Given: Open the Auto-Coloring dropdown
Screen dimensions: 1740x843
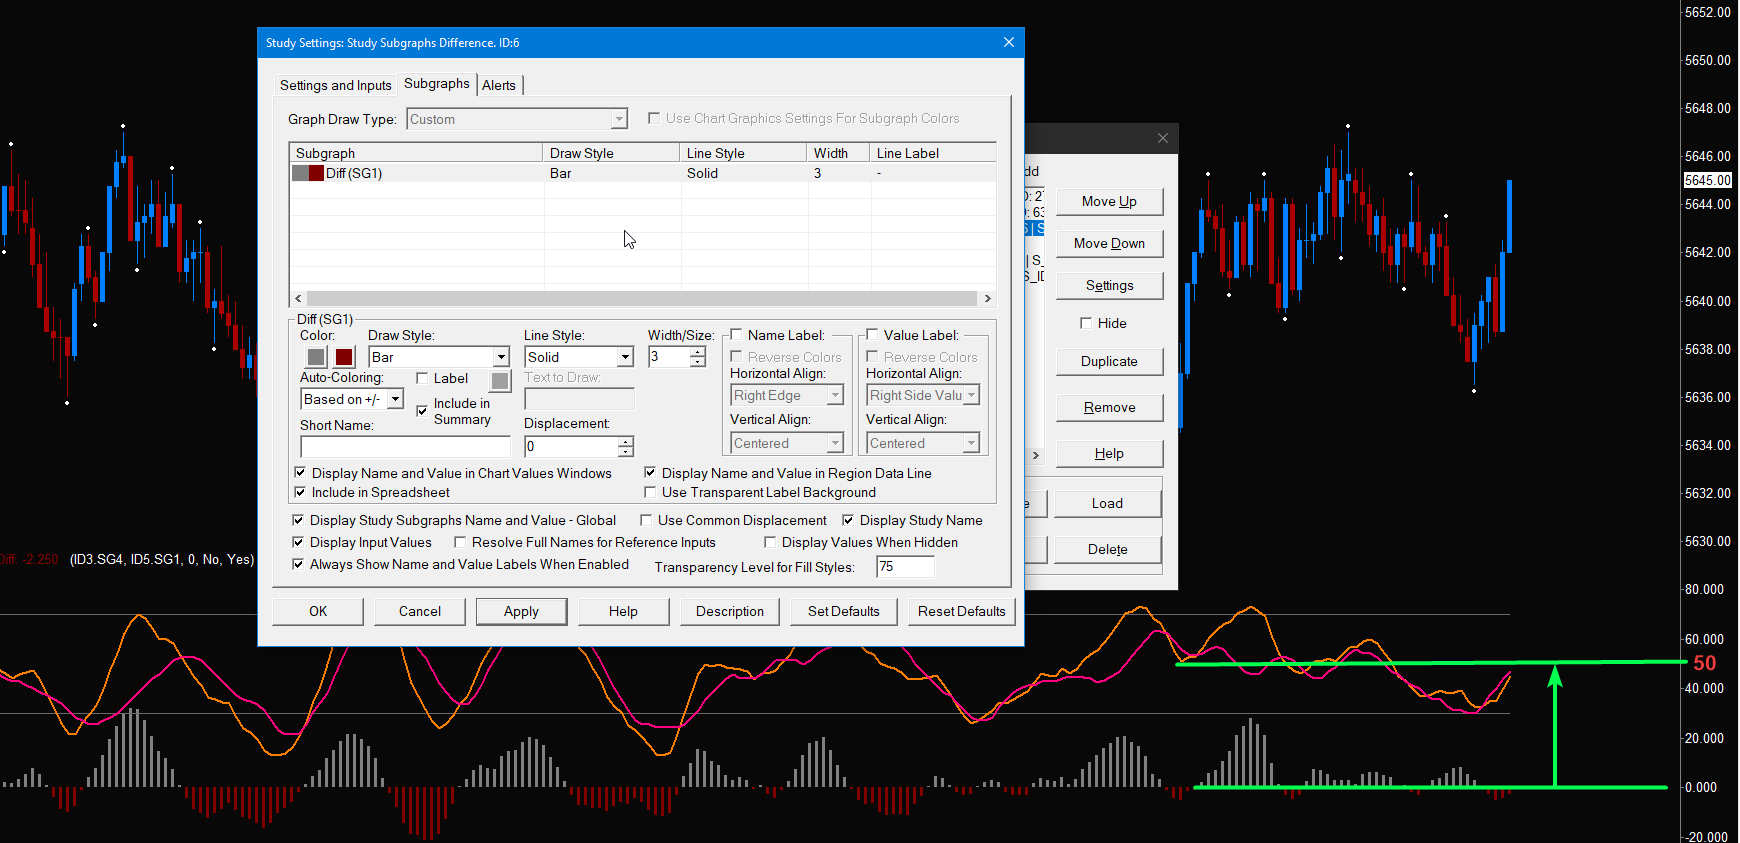Looking at the screenshot, I should [395, 399].
